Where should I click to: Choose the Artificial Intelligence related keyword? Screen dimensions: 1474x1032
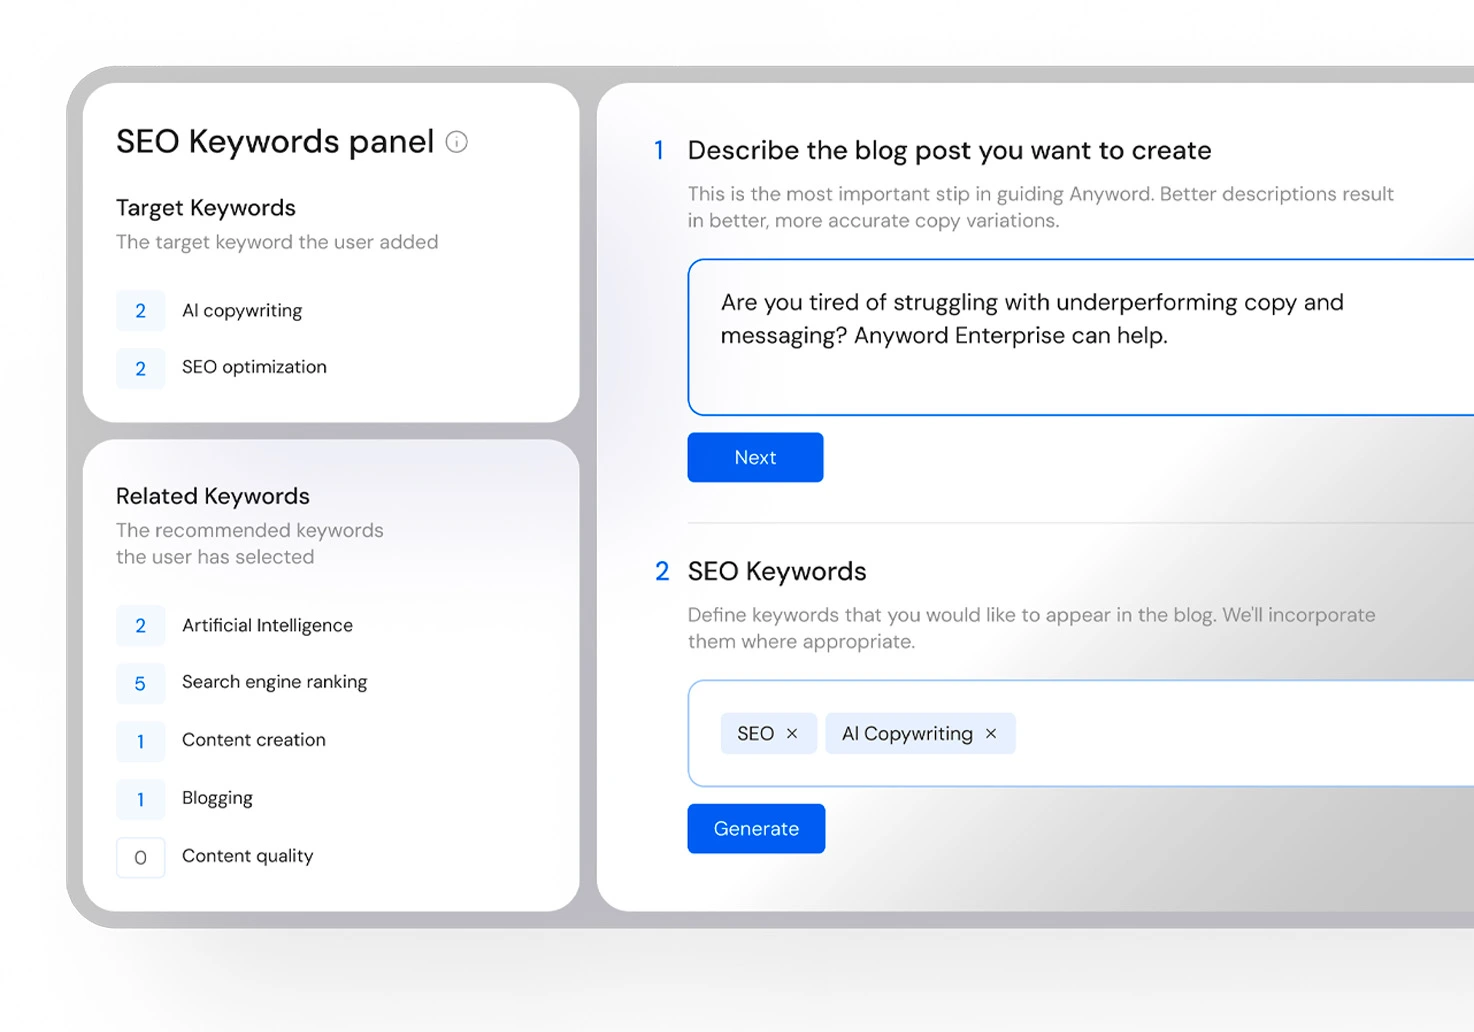[x=267, y=625]
